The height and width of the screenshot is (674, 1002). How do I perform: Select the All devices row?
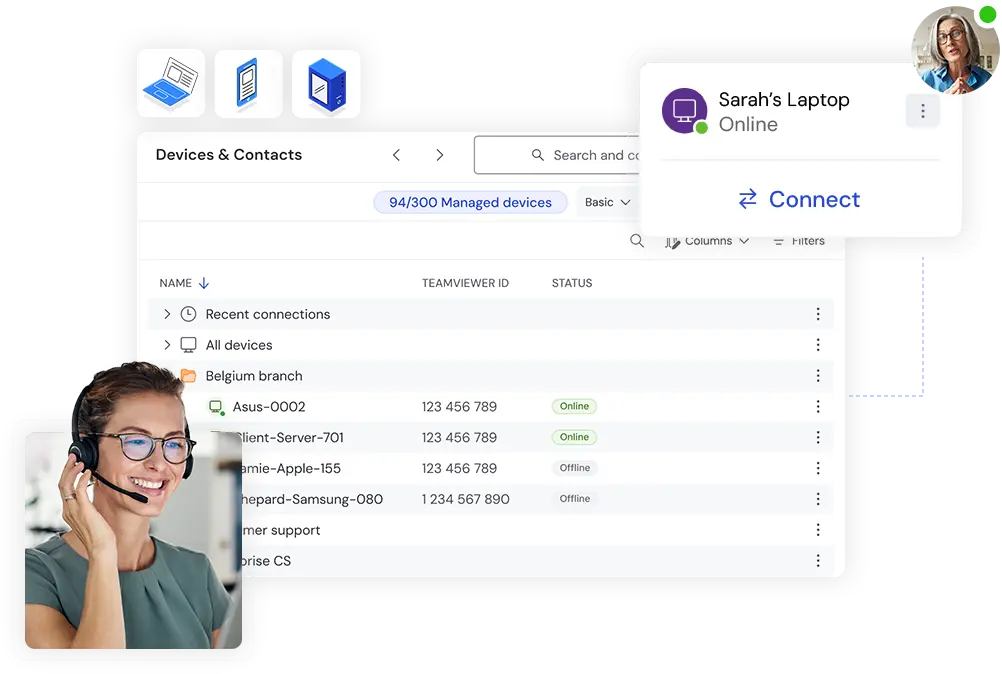pyautogui.click(x=491, y=345)
